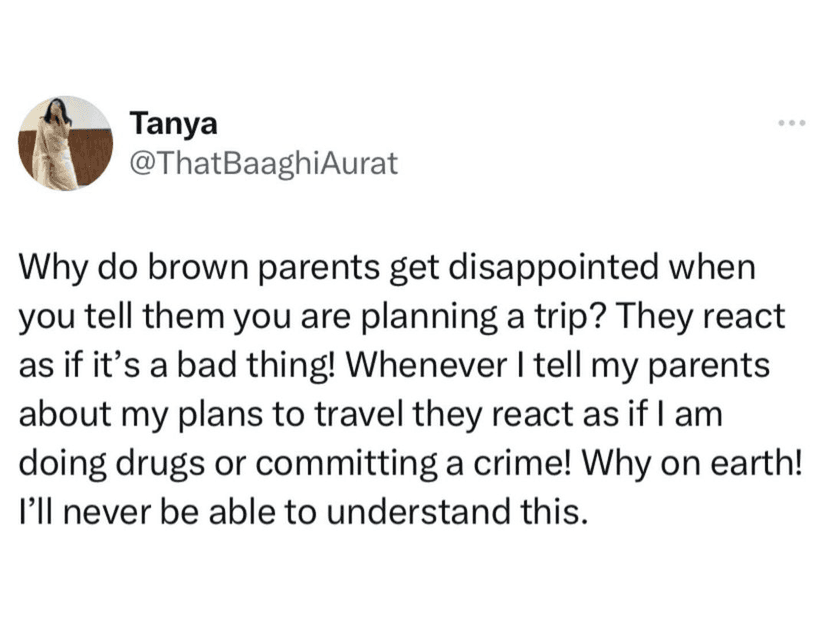
Task: Click the phrase "Why on earth!"
Action: 639,463
